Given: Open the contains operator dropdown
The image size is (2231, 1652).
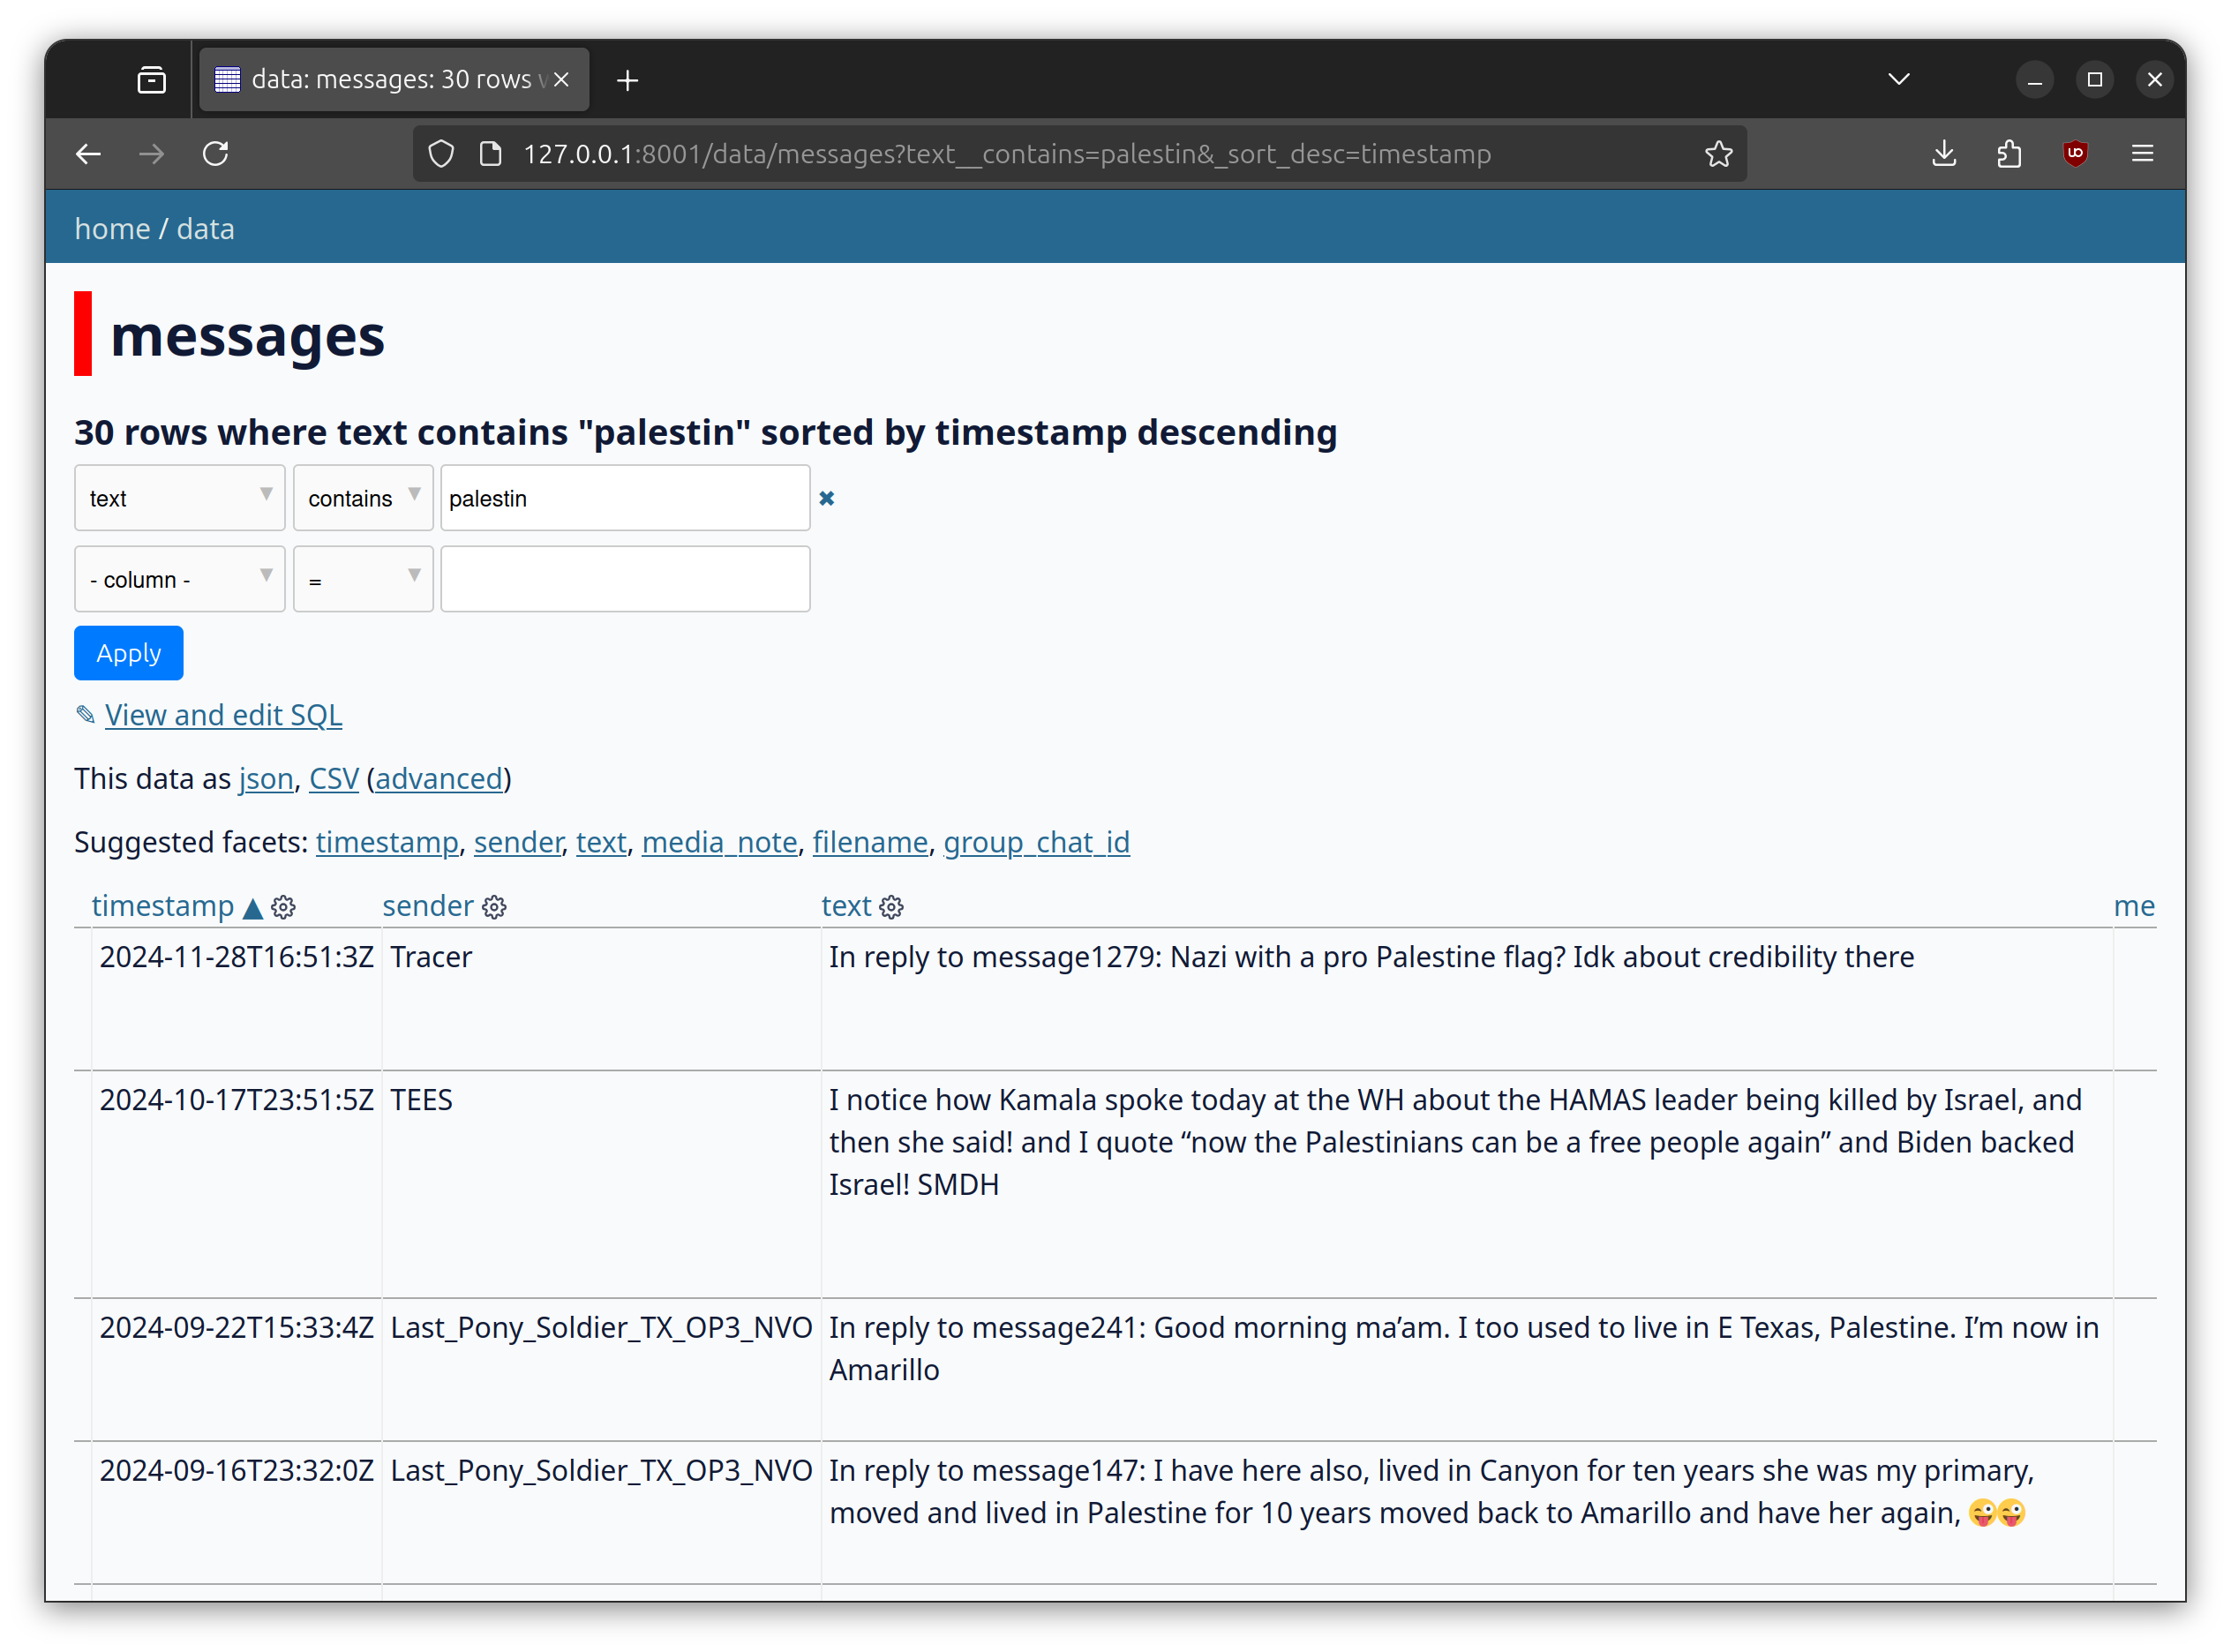Looking at the screenshot, I should 363,498.
